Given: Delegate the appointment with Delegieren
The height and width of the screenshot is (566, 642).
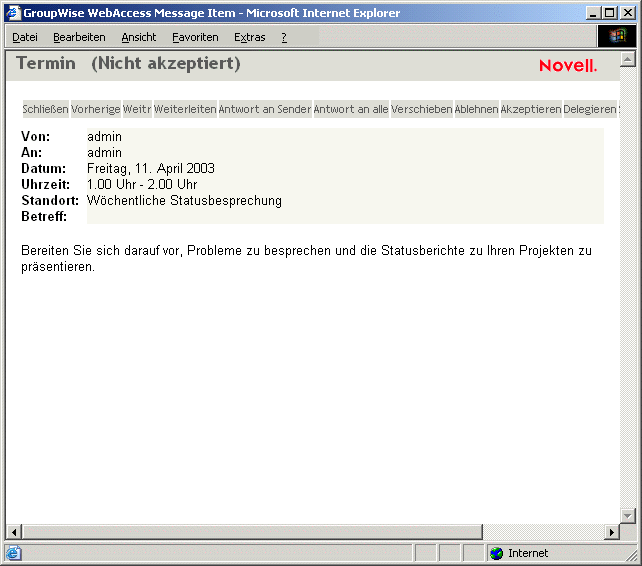Looking at the screenshot, I should (590, 109).
